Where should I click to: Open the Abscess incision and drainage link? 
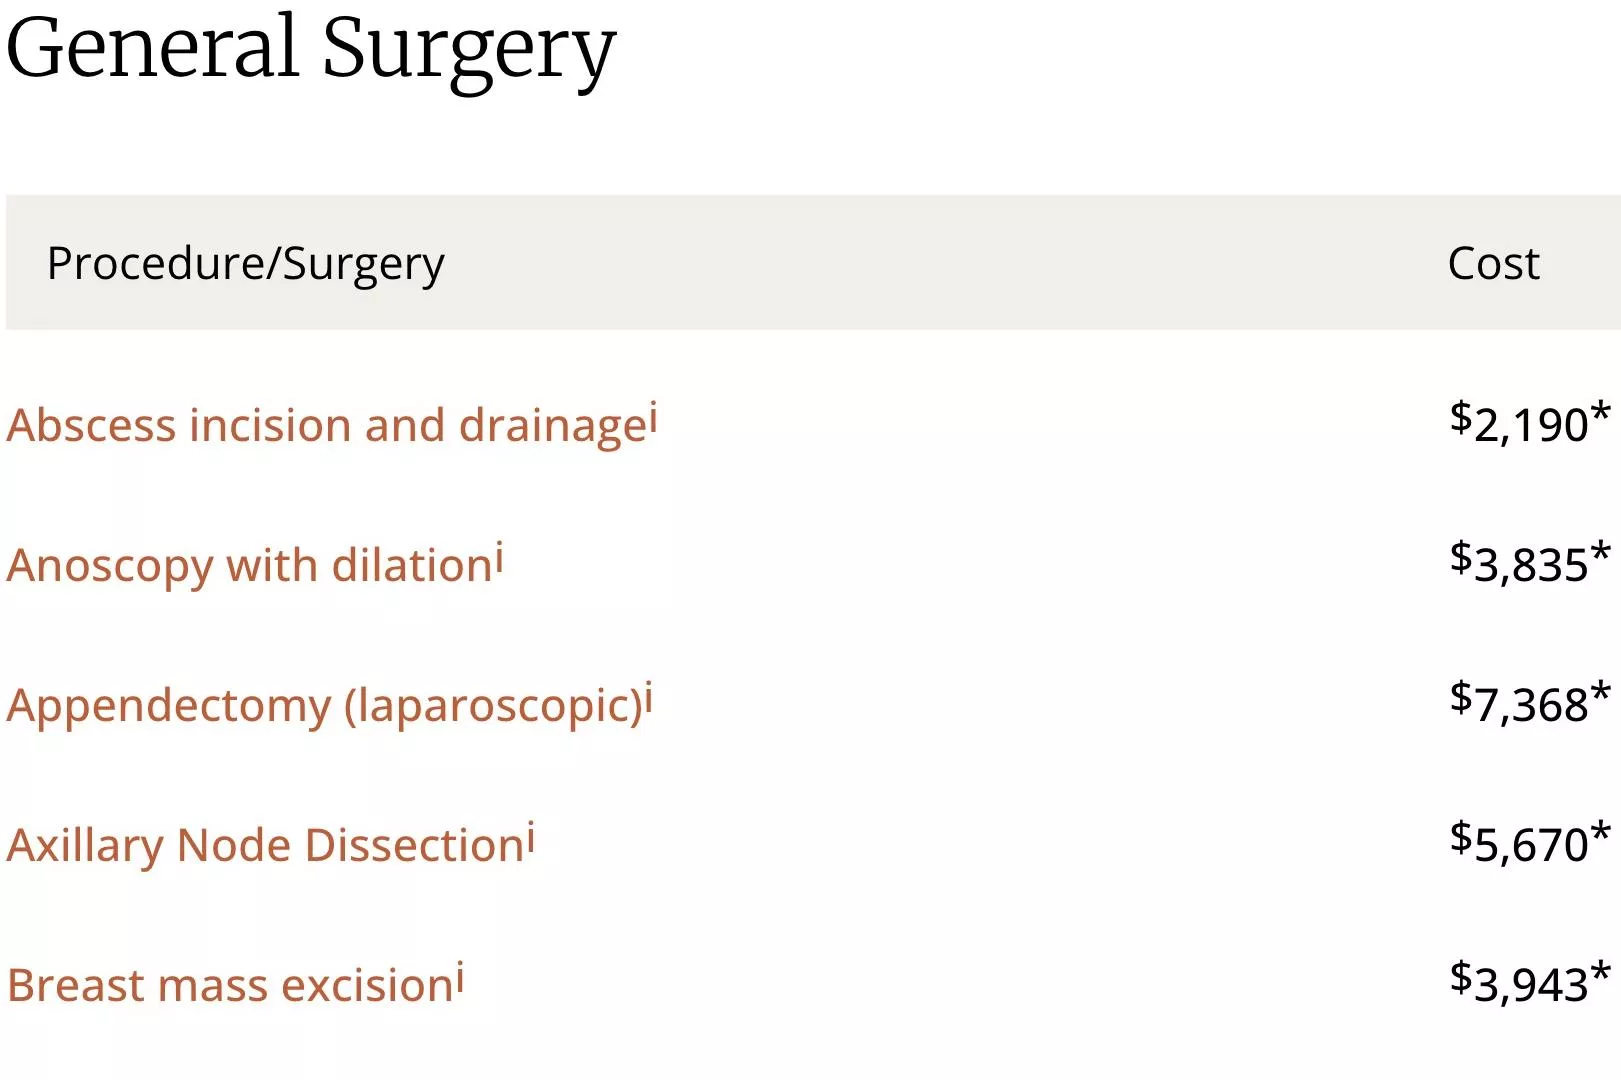(327, 426)
